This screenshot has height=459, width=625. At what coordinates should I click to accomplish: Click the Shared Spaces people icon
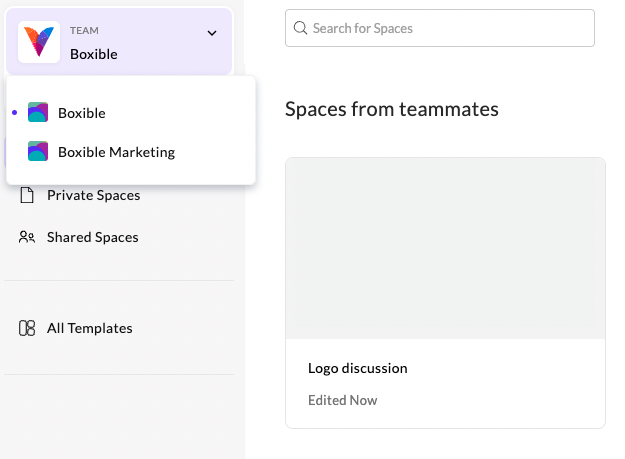pos(27,237)
